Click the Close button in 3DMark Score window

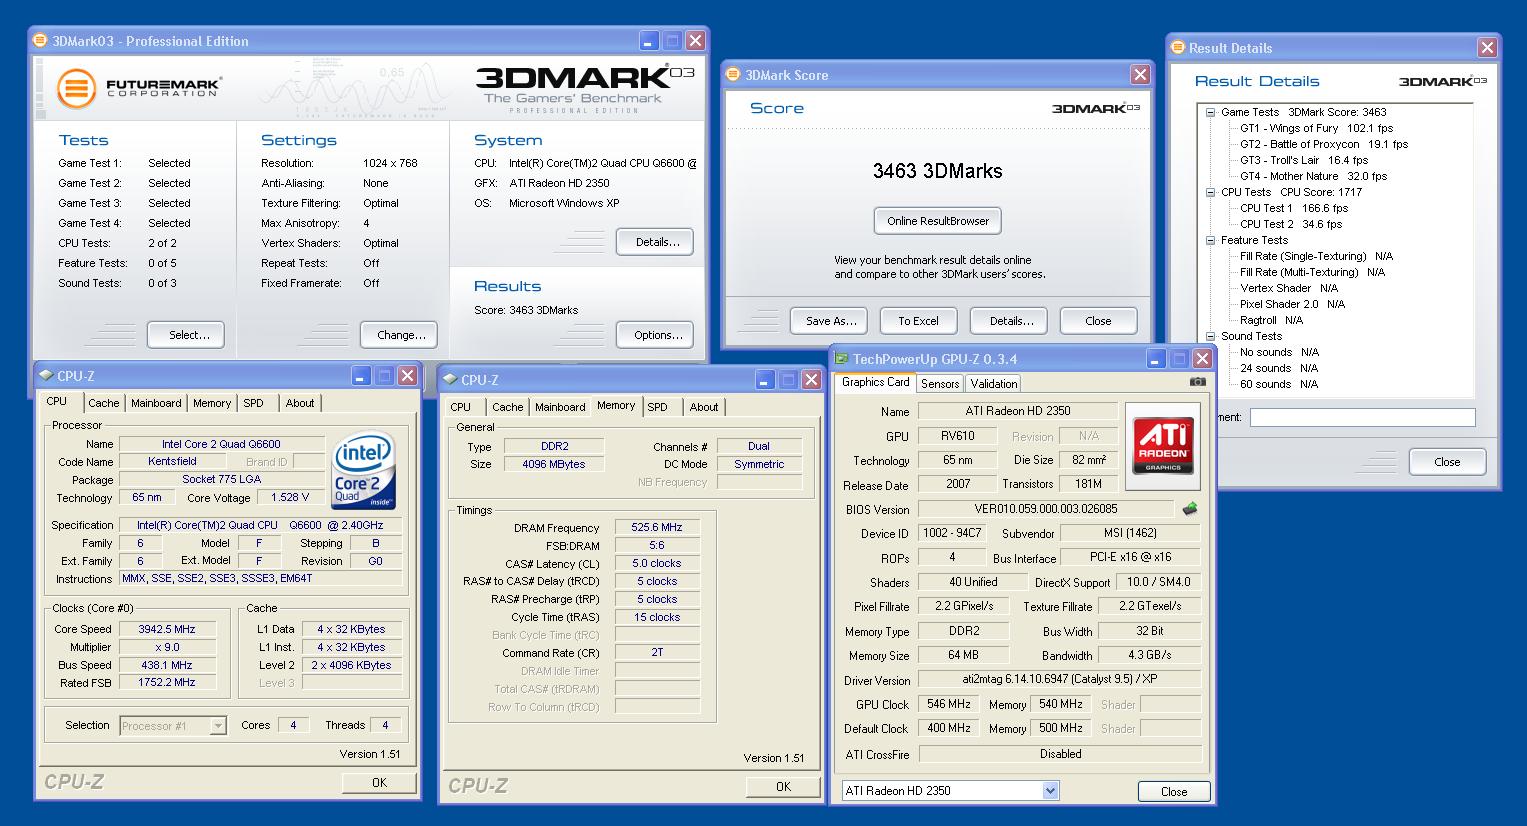coord(1098,321)
